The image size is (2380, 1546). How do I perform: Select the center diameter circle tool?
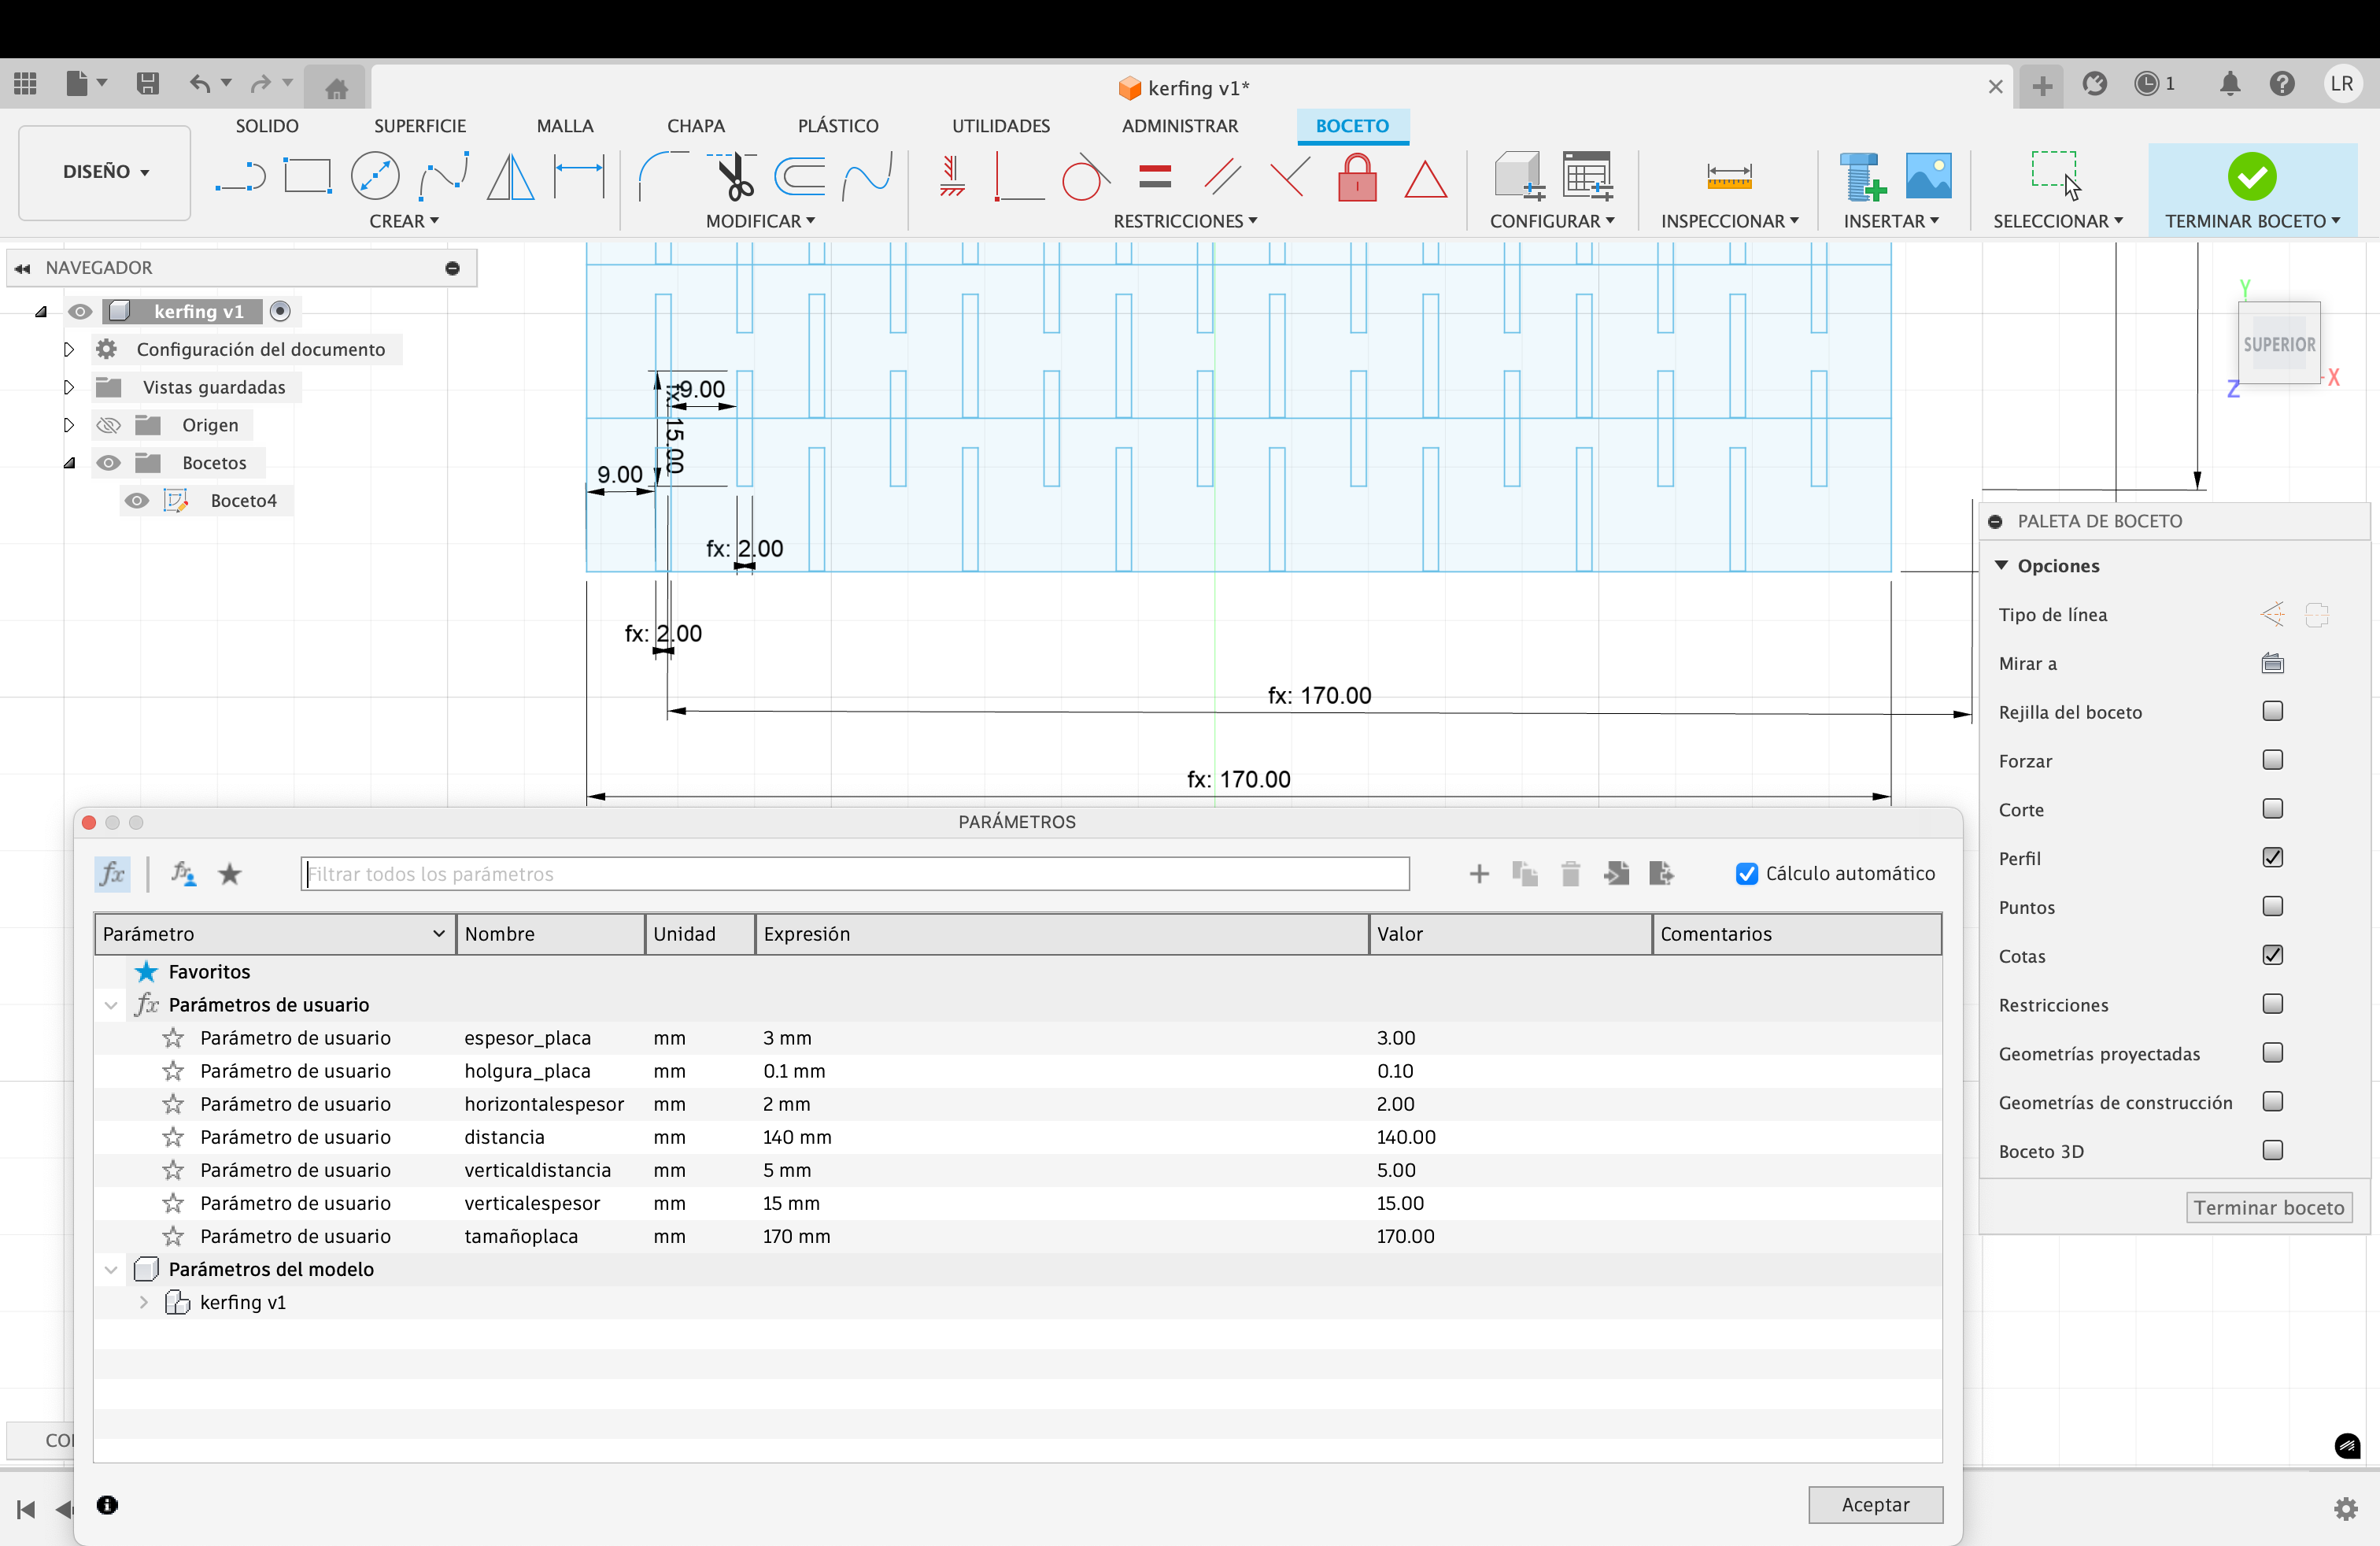point(375,177)
